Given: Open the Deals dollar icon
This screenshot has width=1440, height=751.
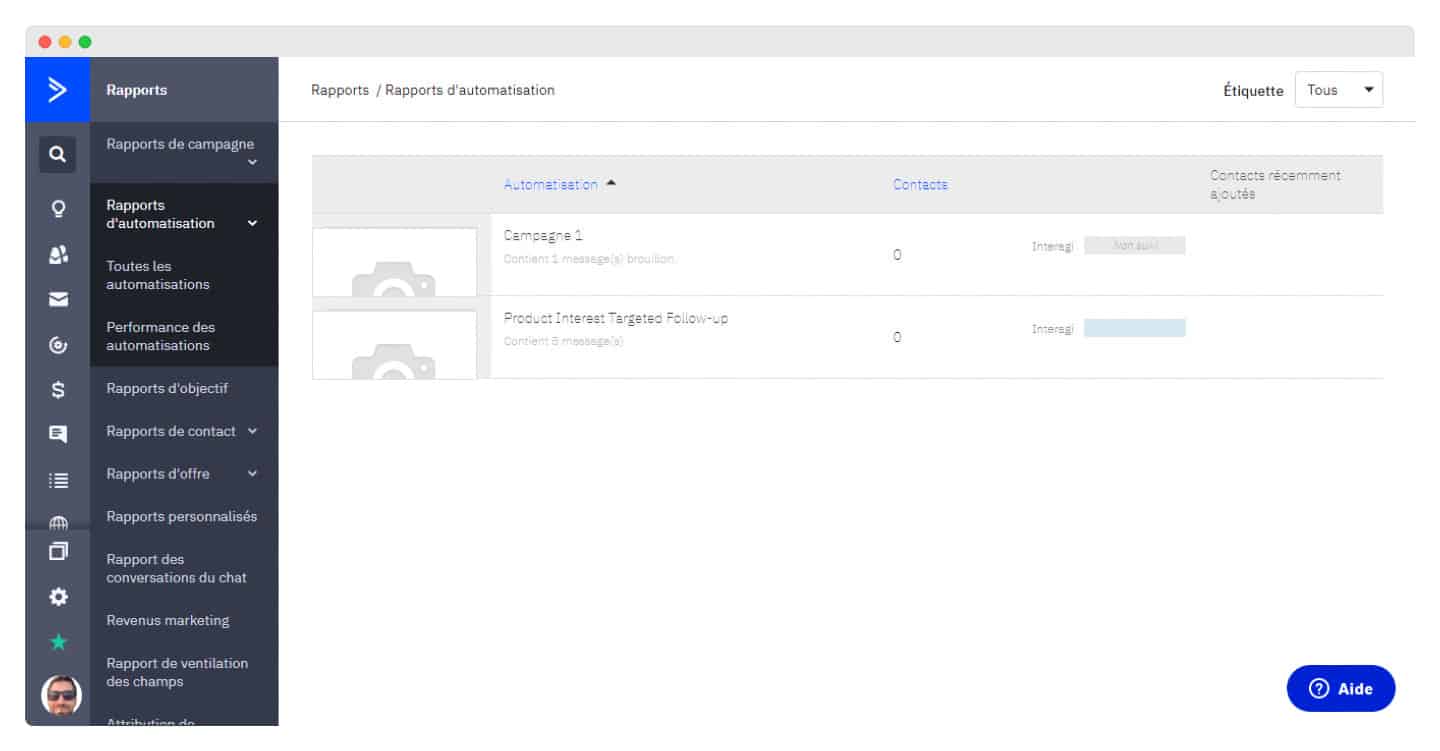Looking at the screenshot, I should (x=58, y=390).
